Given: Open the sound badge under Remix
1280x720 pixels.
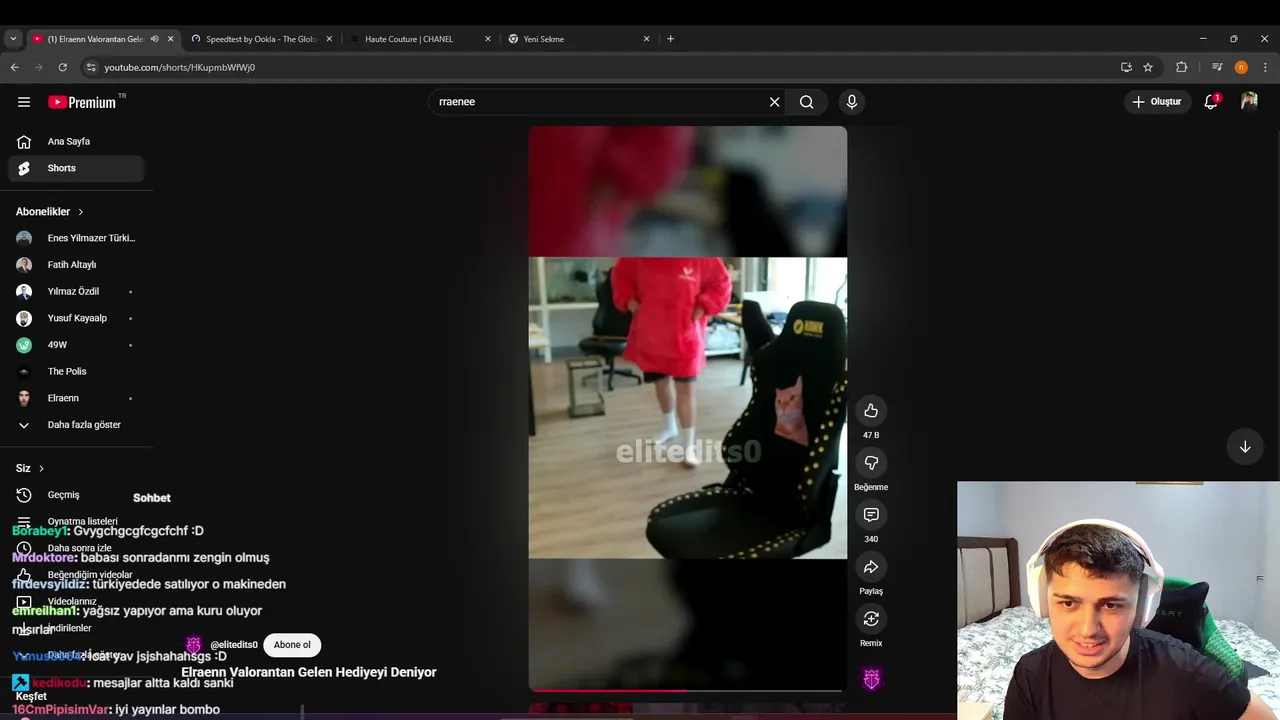Looking at the screenshot, I should coord(871,679).
